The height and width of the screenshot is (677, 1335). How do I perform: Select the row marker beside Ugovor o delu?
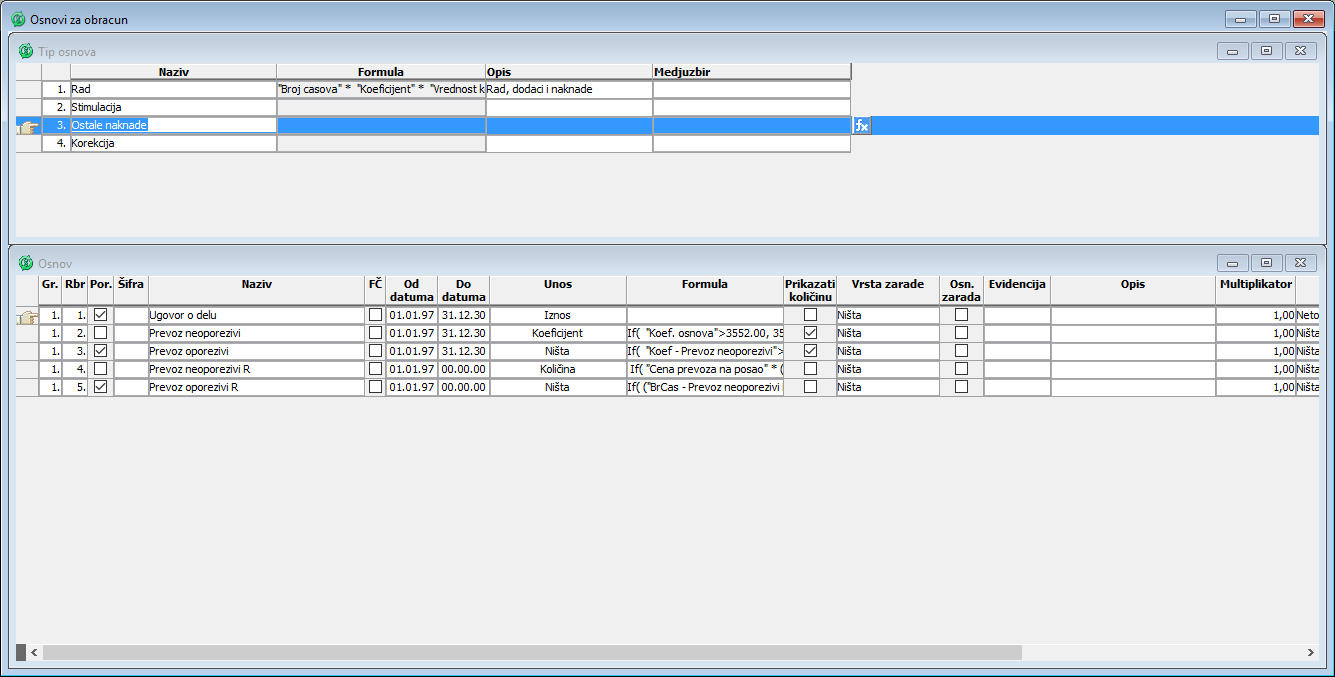pos(27,316)
